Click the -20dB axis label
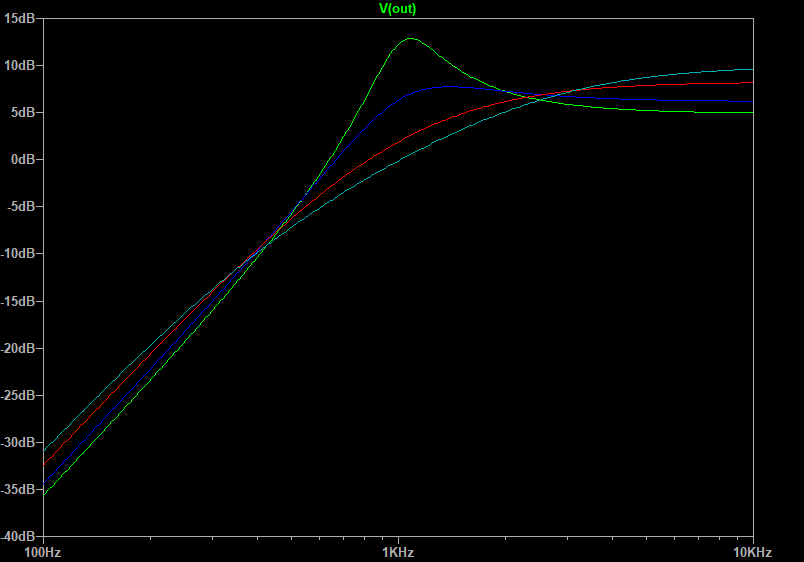Screen dimensions: 804x562 [18, 349]
